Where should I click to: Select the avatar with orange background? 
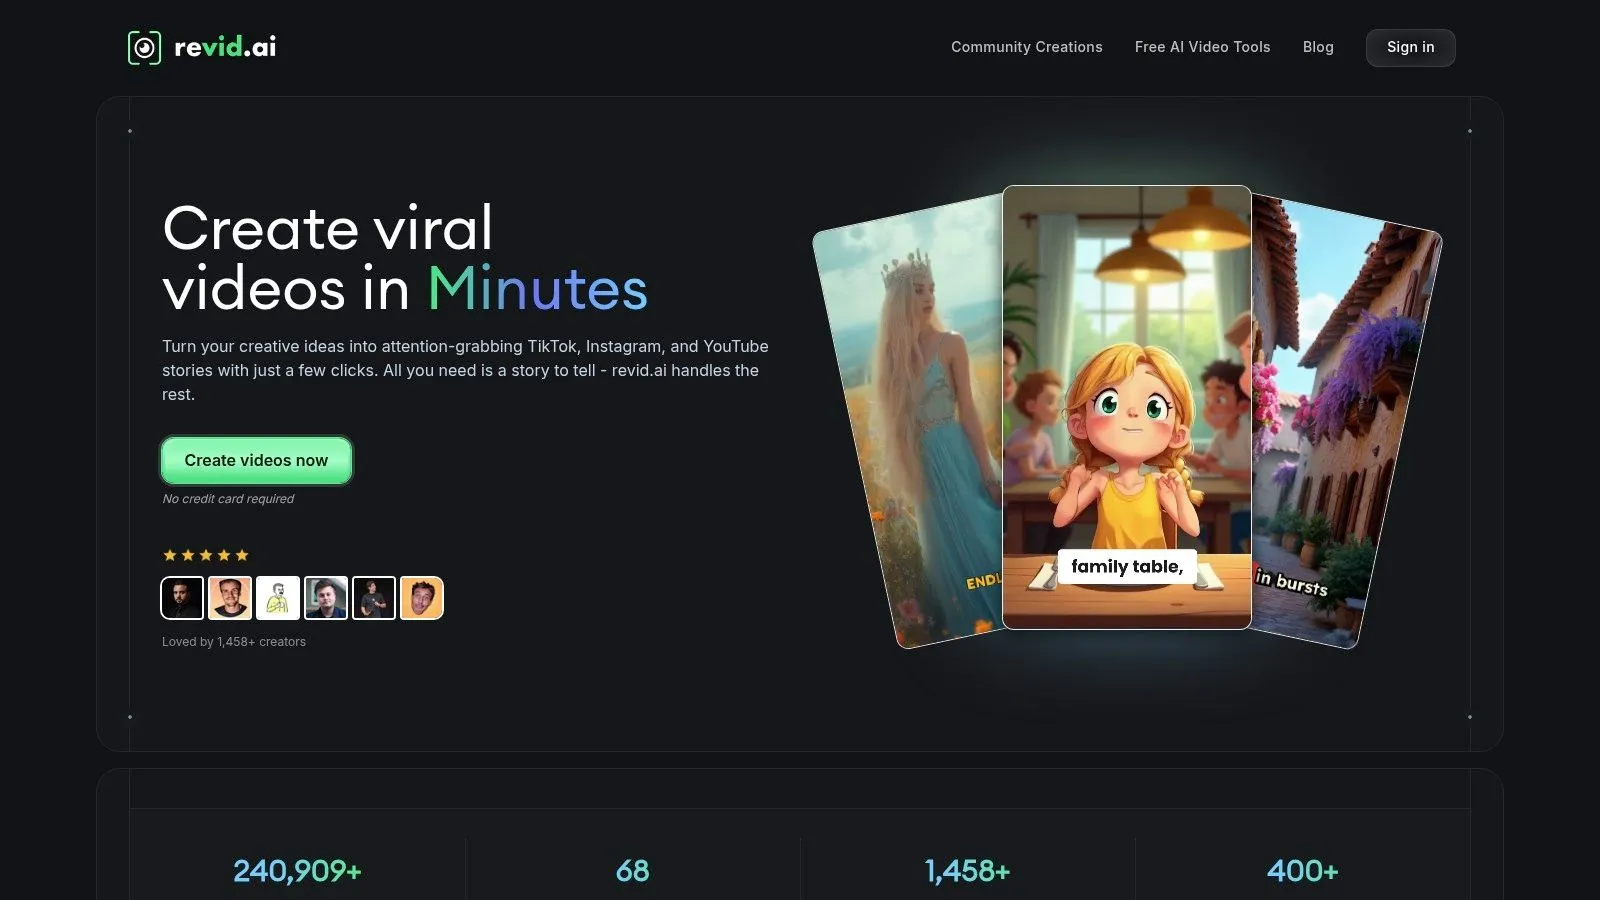click(x=422, y=598)
